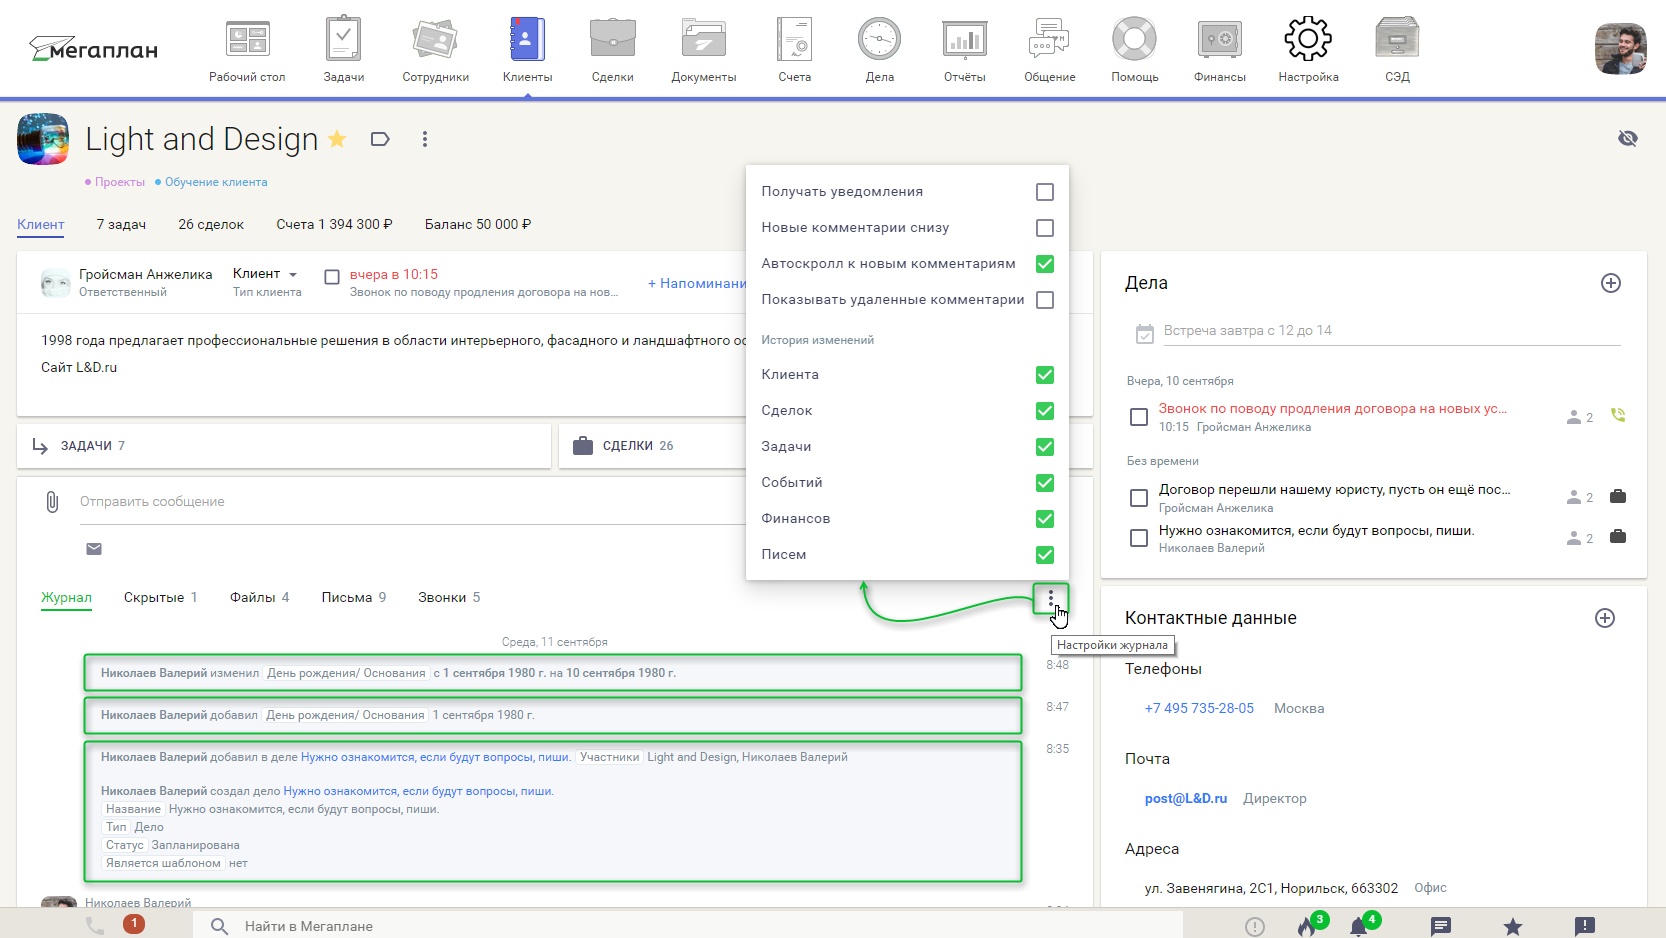Click the Проекты tag link
The image size is (1666, 938).
point(119,182)
